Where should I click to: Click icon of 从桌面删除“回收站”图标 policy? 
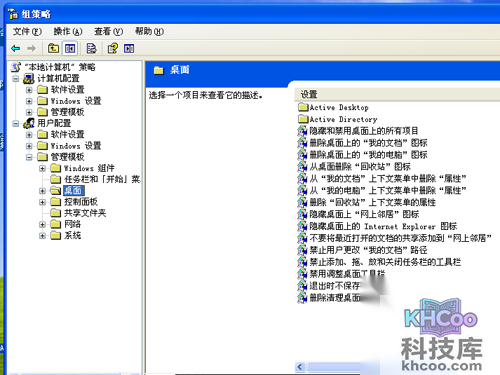(302, 167)
